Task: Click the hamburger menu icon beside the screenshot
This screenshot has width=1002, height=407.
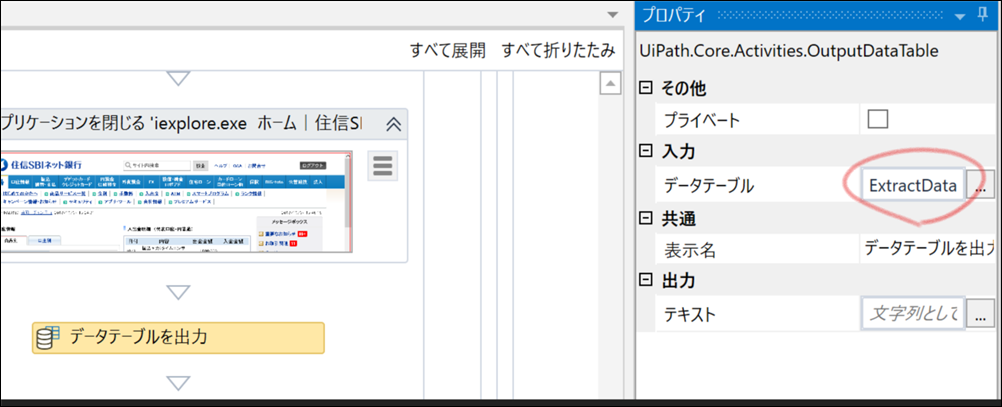Action: pyautogui.click(x=382, y=166)
